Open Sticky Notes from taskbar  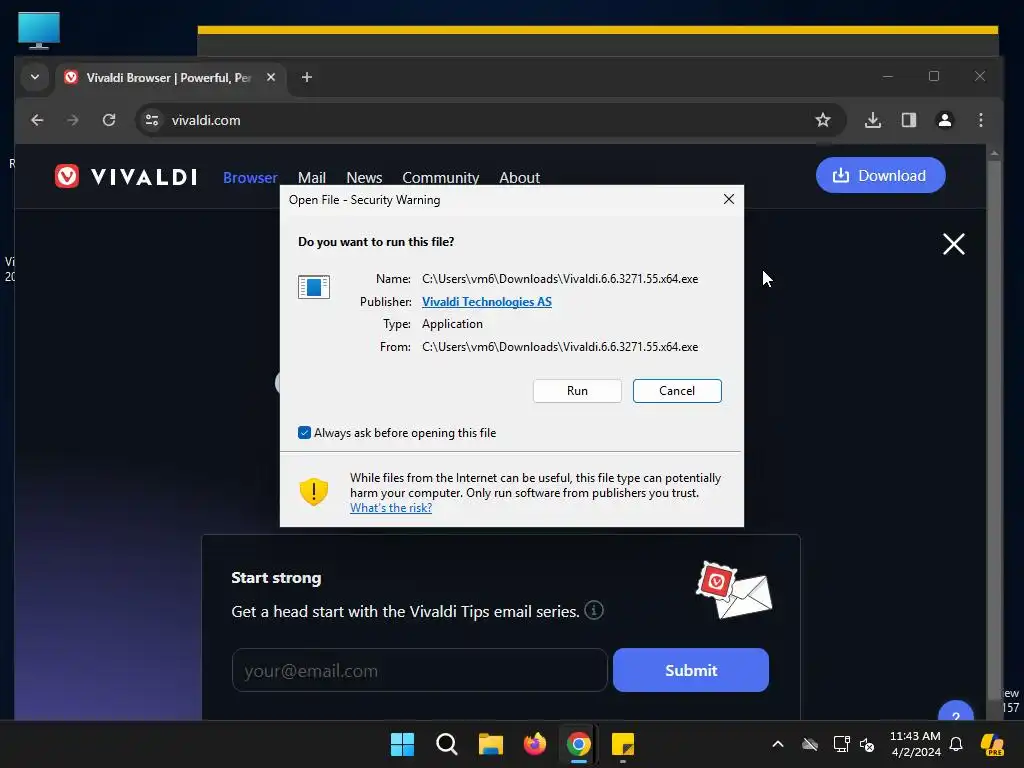point(622,744)
